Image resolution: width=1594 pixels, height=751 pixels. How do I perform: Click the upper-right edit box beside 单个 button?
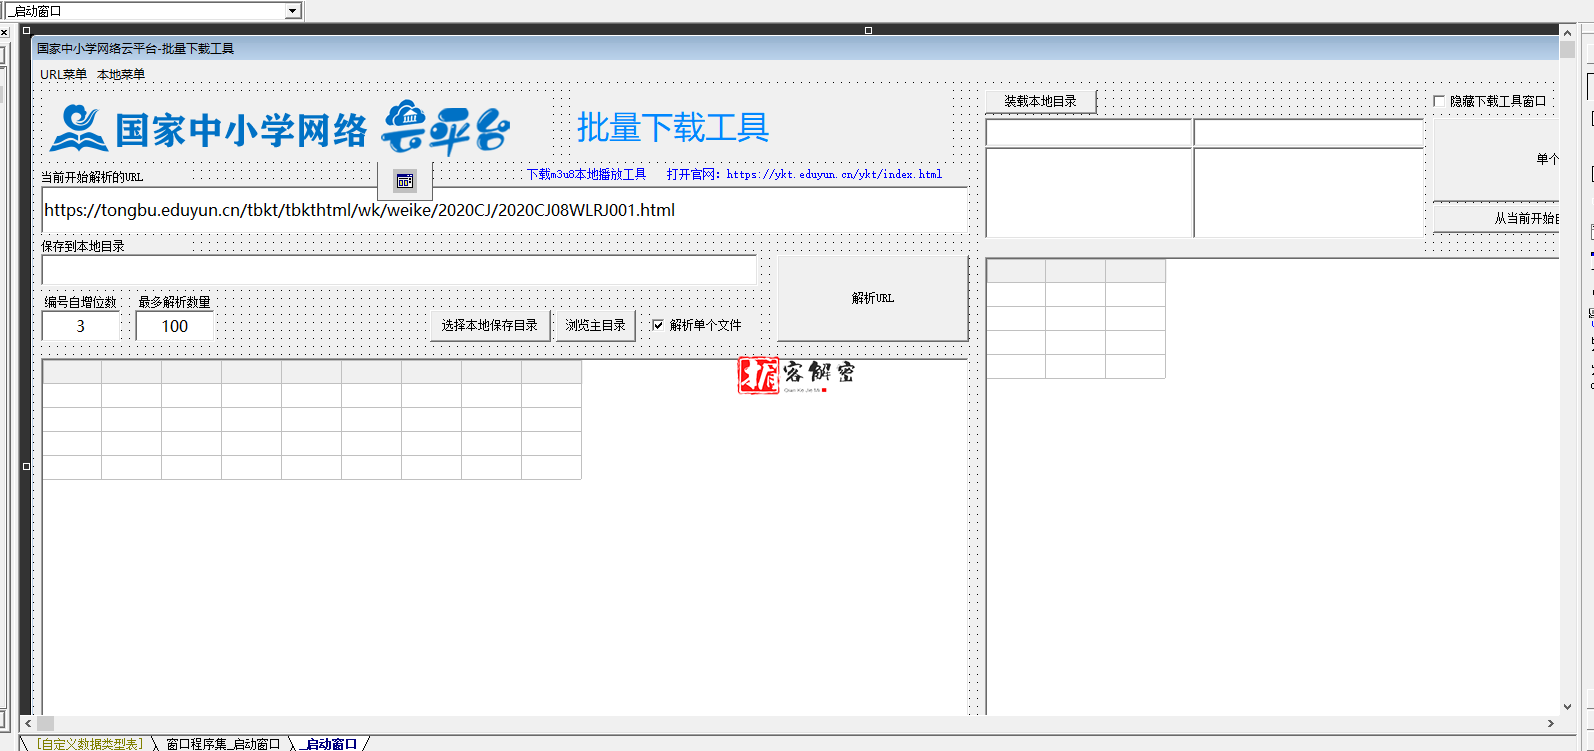1309,133
